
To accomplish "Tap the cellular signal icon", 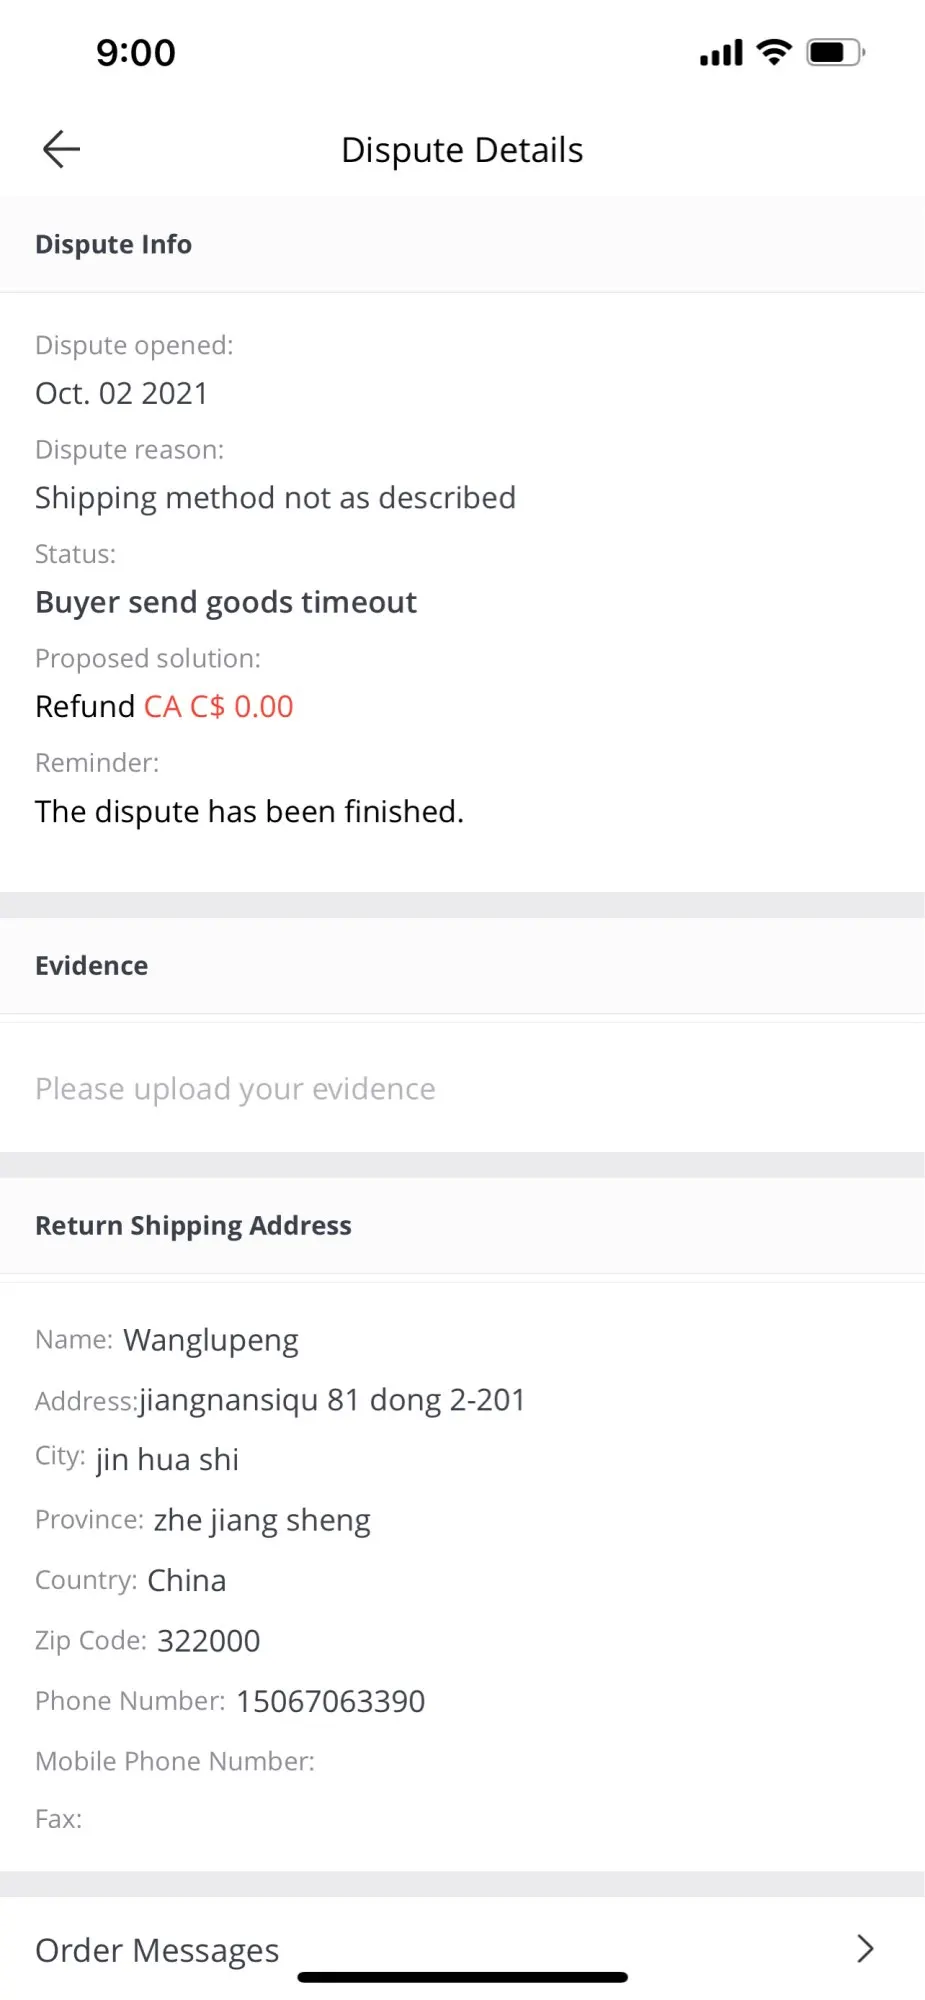I will coord(721,52).
